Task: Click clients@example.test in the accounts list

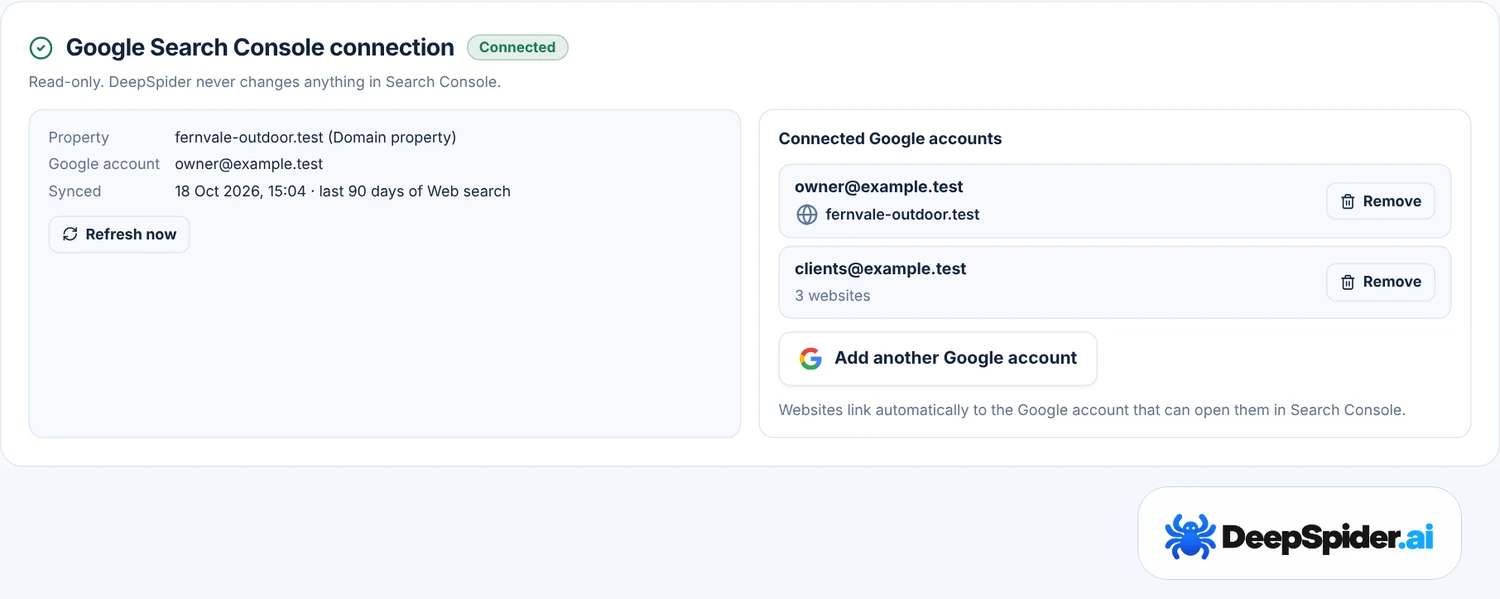Action: [881, 268]
